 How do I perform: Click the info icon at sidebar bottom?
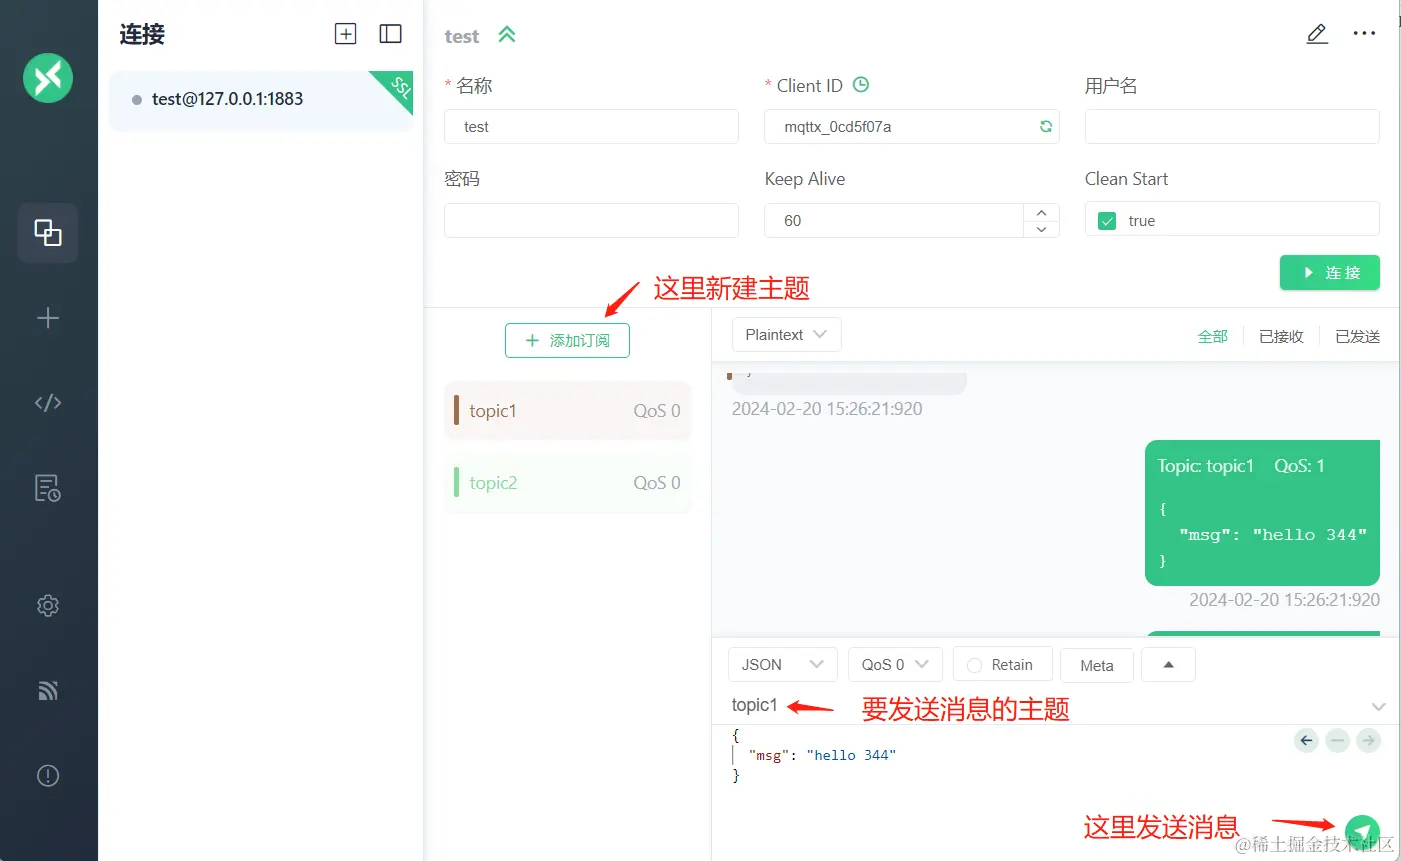(47, 775)
